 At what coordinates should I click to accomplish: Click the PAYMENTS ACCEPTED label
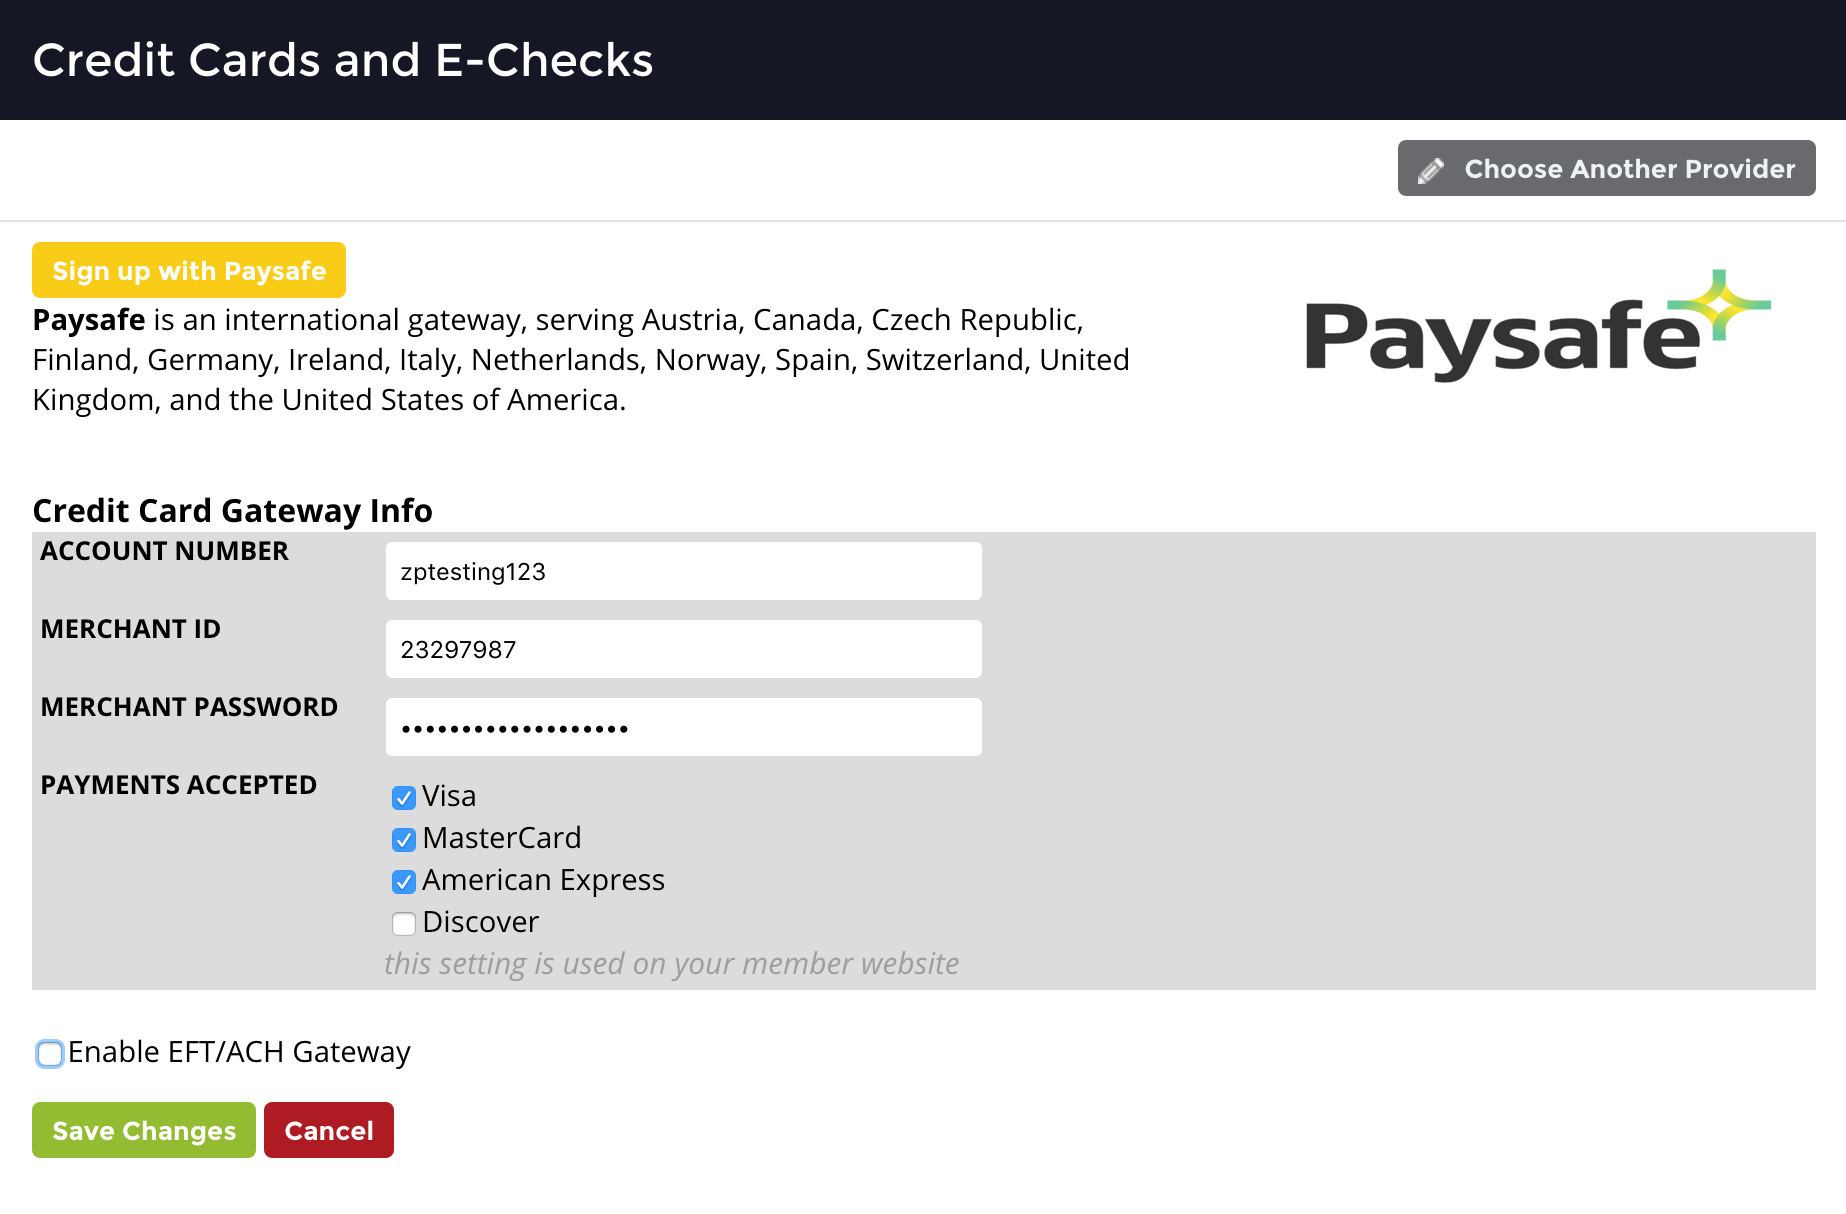click(x=179, y=785)
